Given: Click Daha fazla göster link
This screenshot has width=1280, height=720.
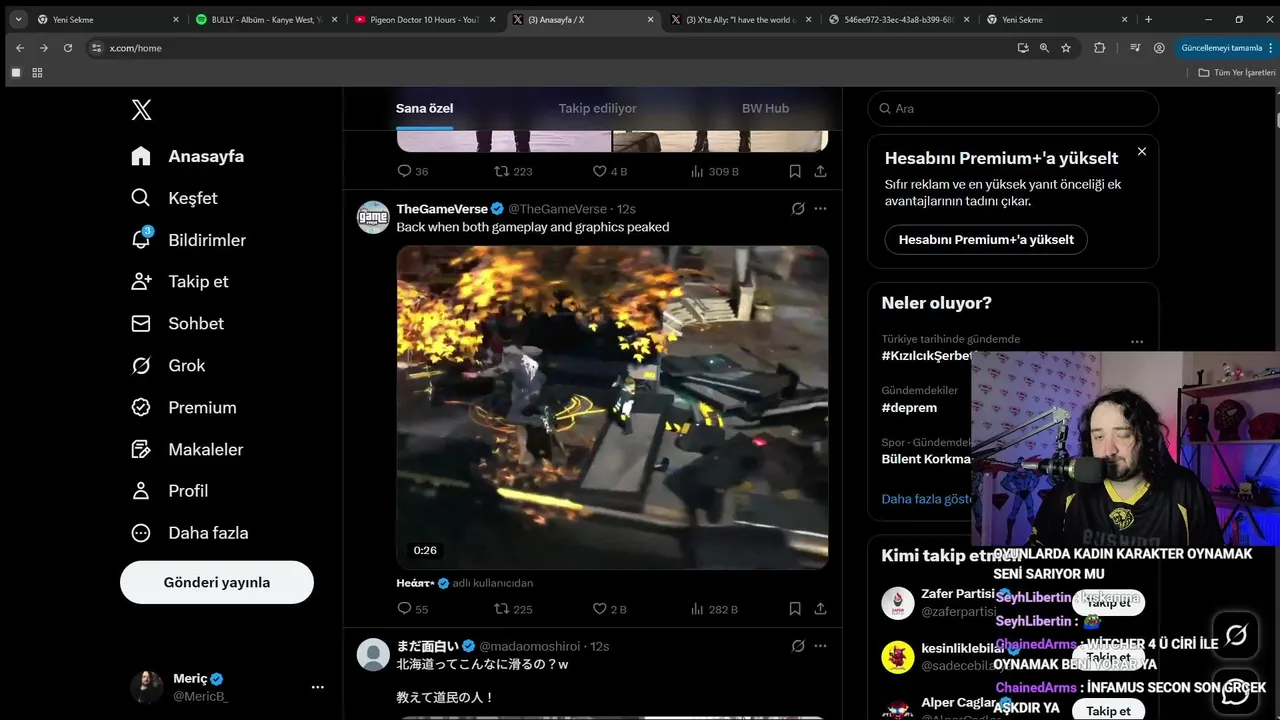Looking at the screenshot, I should 926,498.
